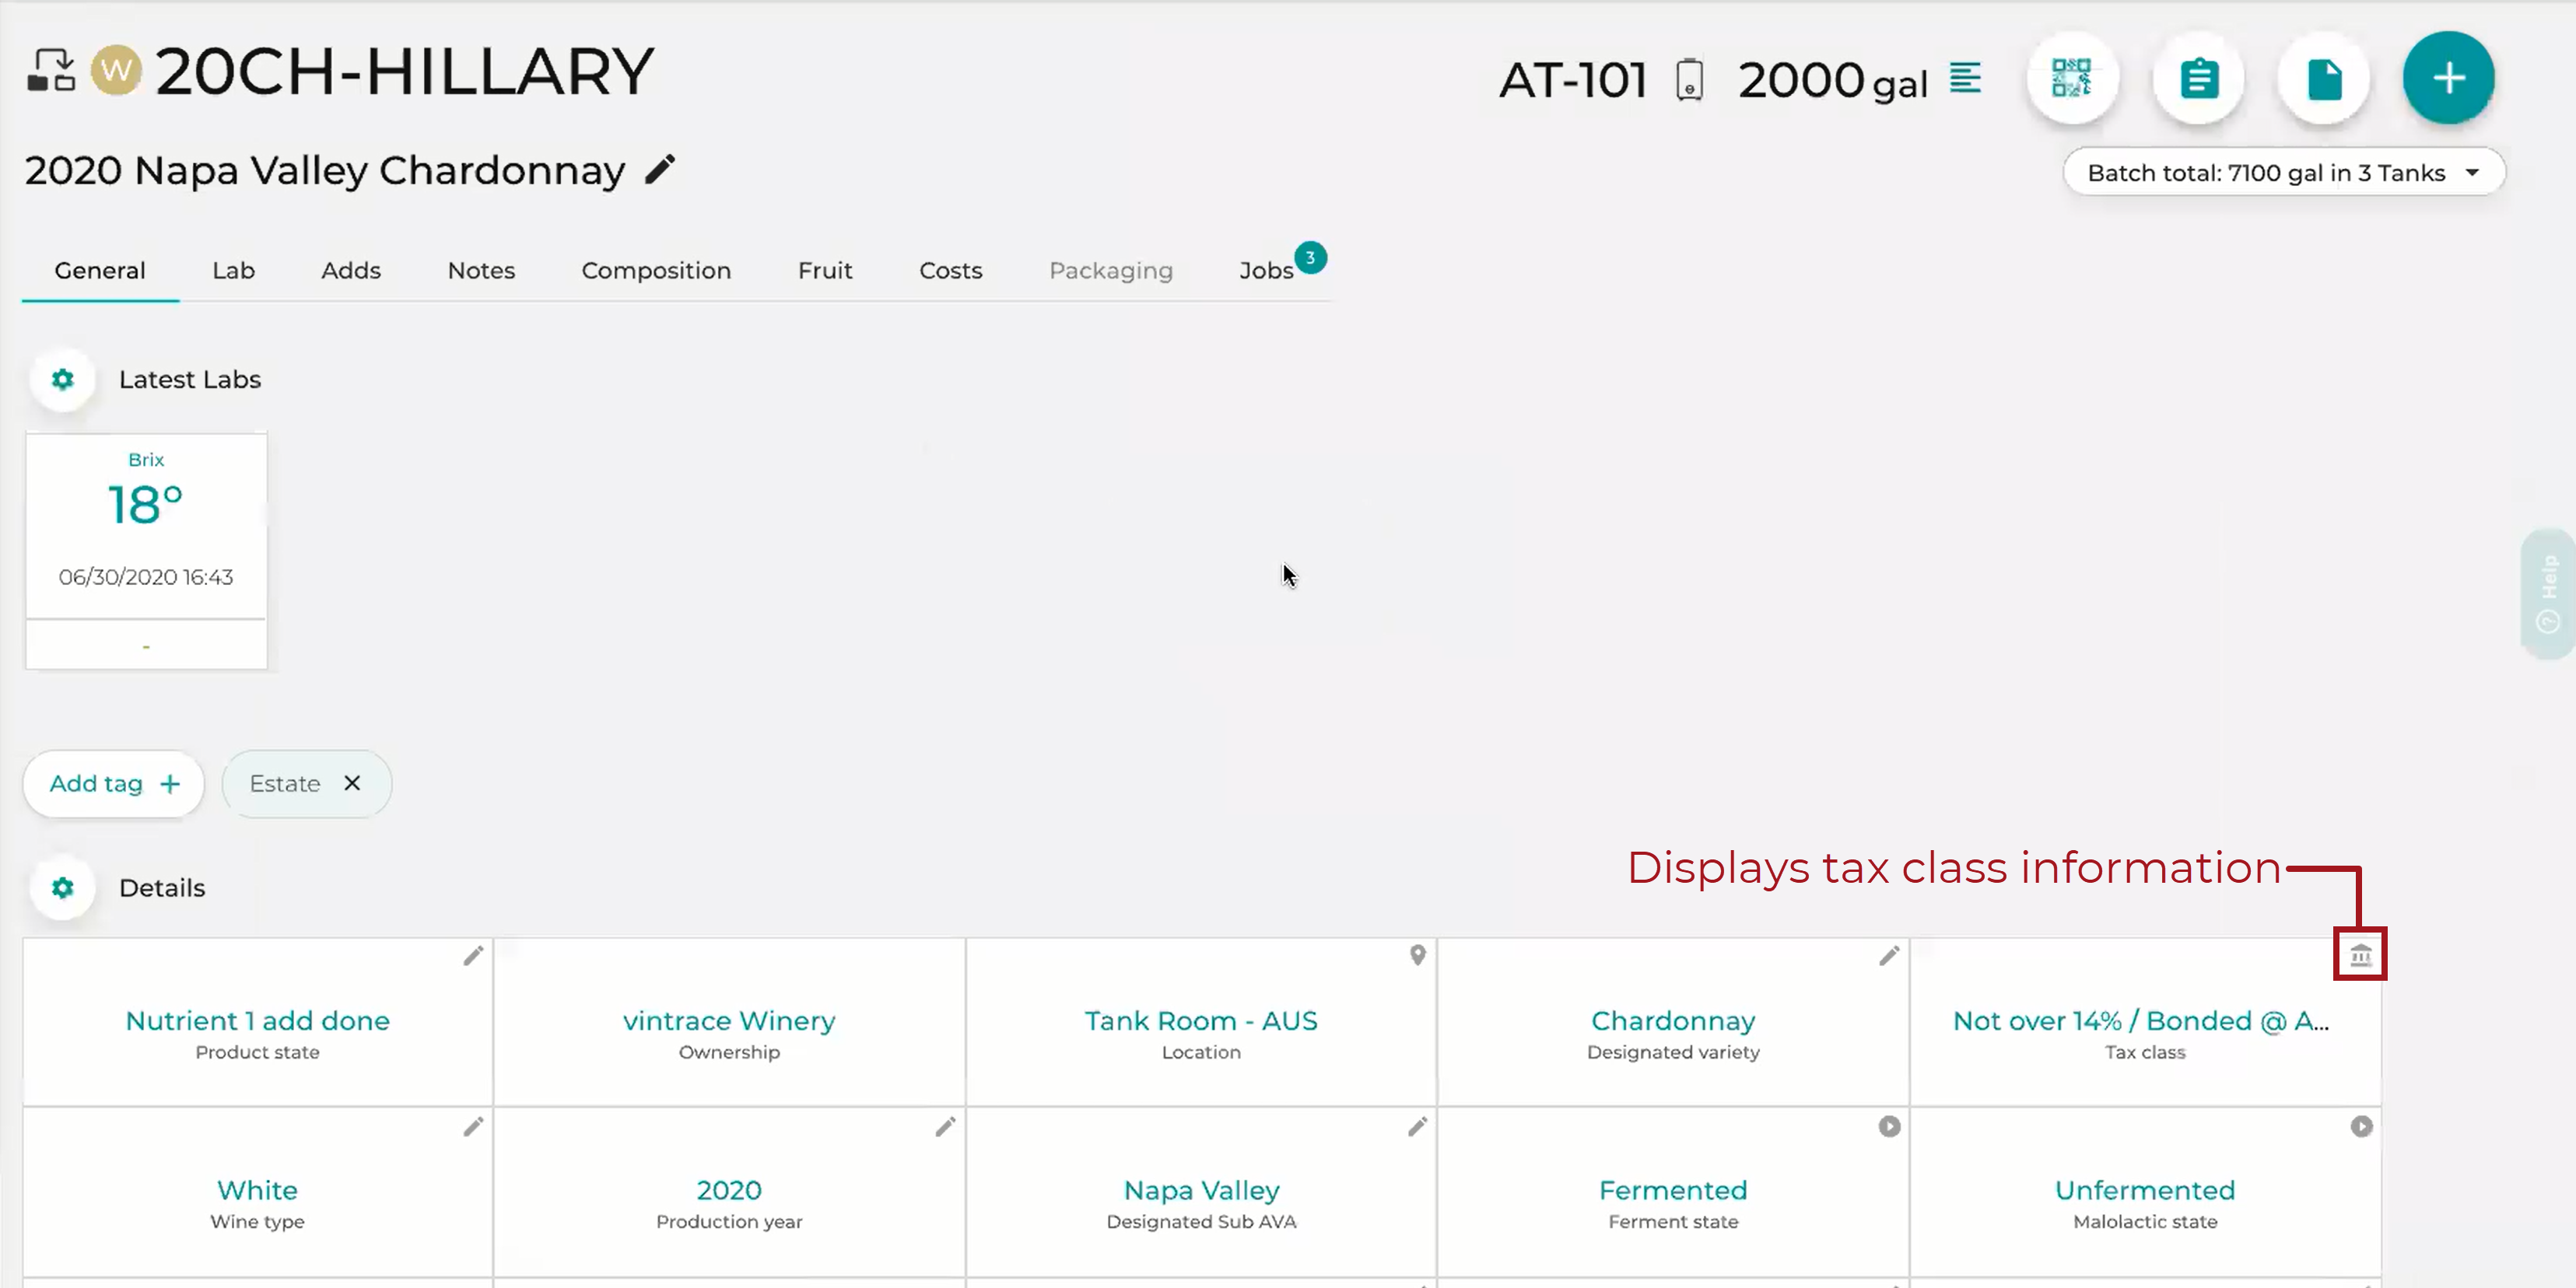The width and height of the screenshot is (2576, 1288).
Task: Click the 20CH-HILLARY batch title
Action: [x=404, y=71]
